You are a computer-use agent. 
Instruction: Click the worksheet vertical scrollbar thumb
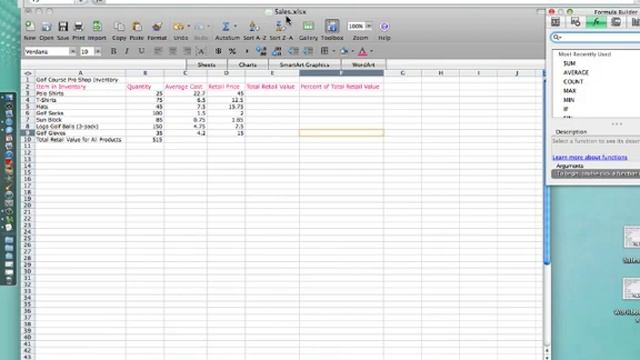tap(547, 171)
